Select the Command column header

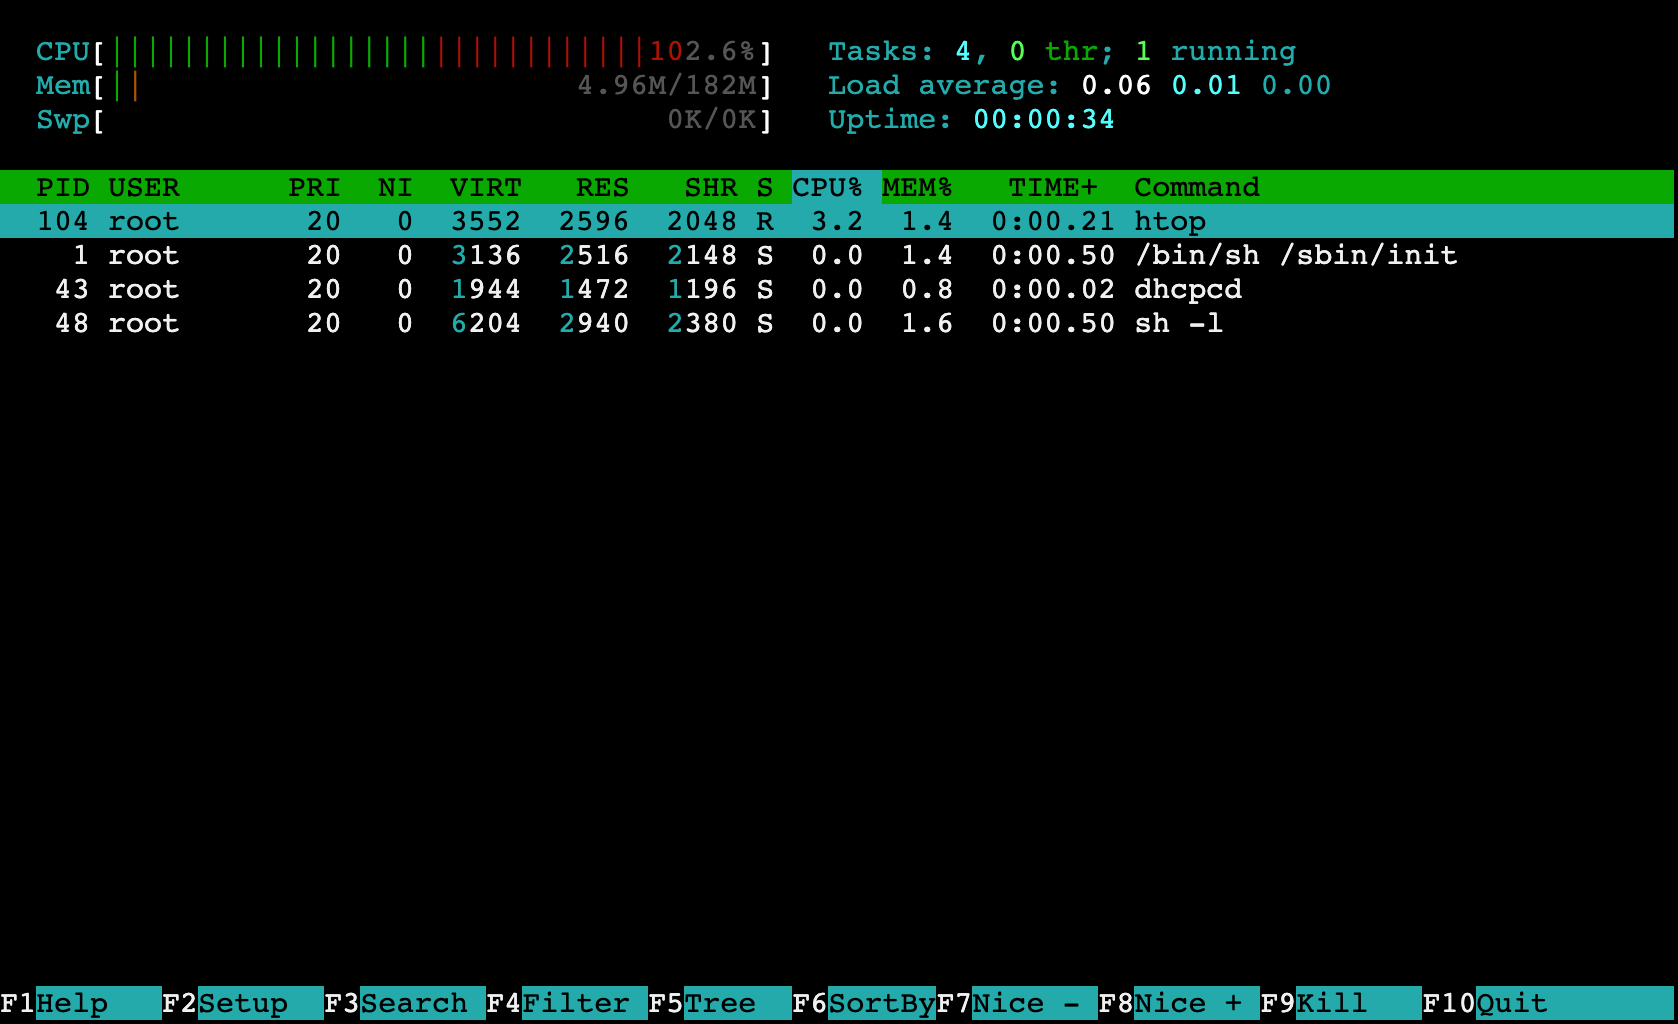point(1196,187)
